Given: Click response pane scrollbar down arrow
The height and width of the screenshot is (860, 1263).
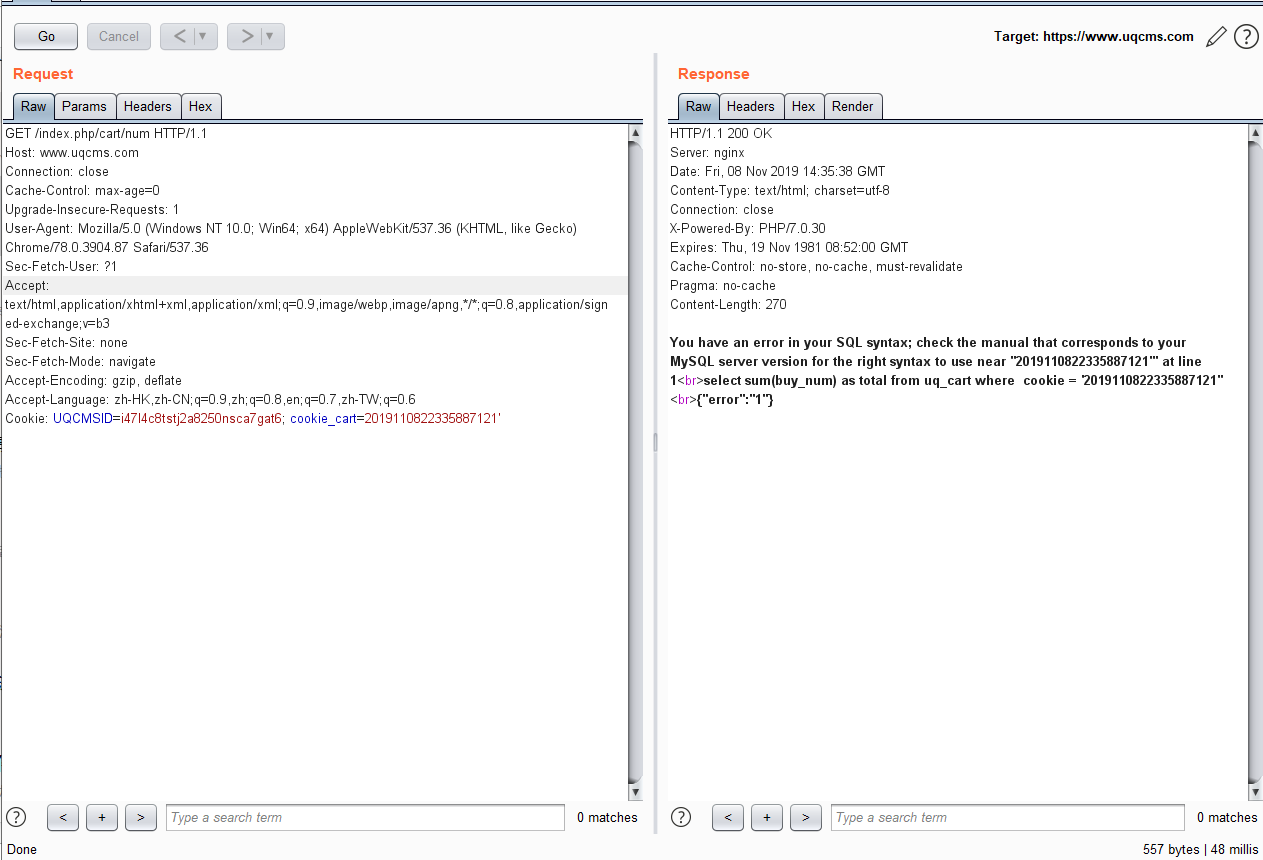Looking at the screenshot, I should coord(1255,792).
